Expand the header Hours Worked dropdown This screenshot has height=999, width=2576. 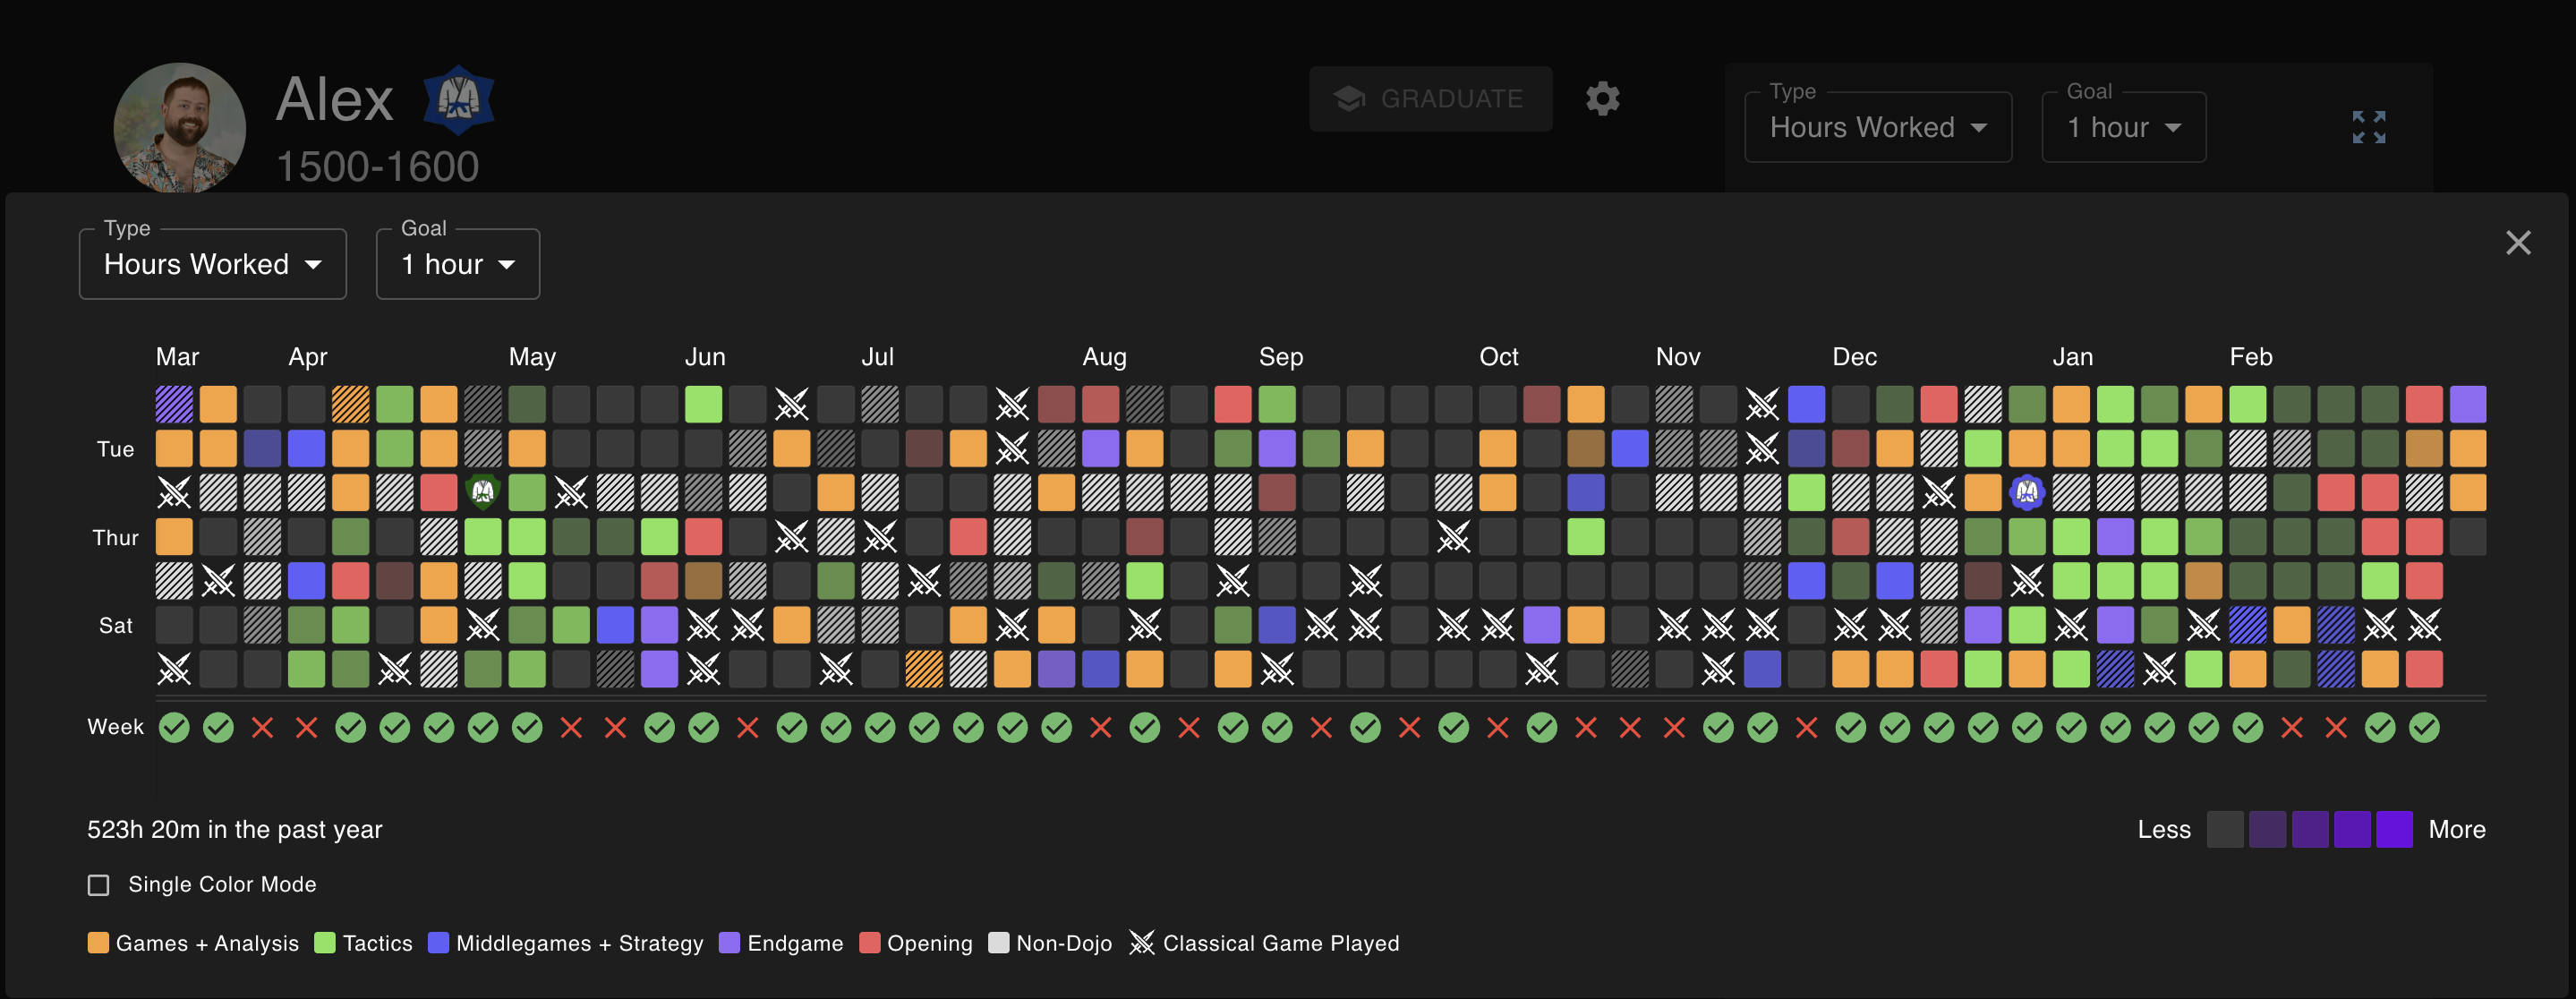(x=1877, y=127)
